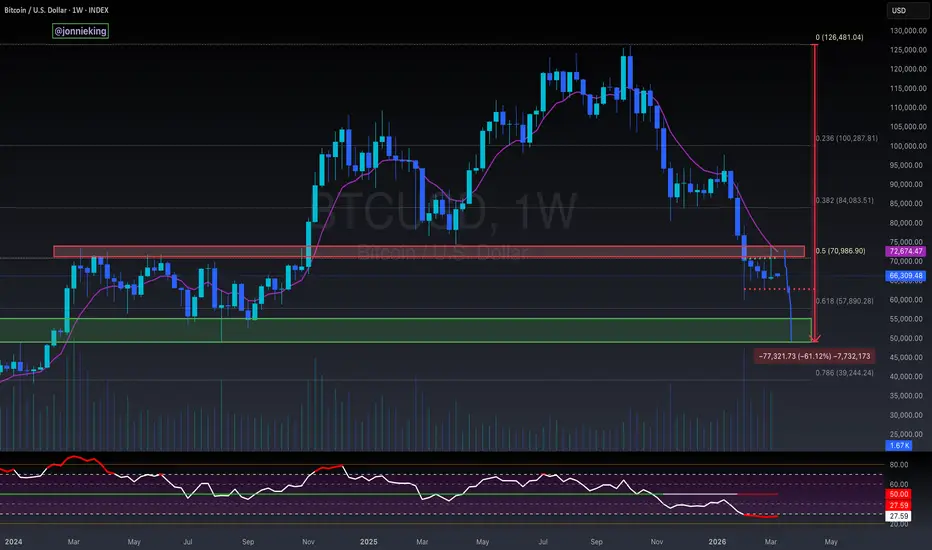The height and width of the screenshot is (550, 932).
Task: Click the 2024 time axis label
Action: click(13, 542)
